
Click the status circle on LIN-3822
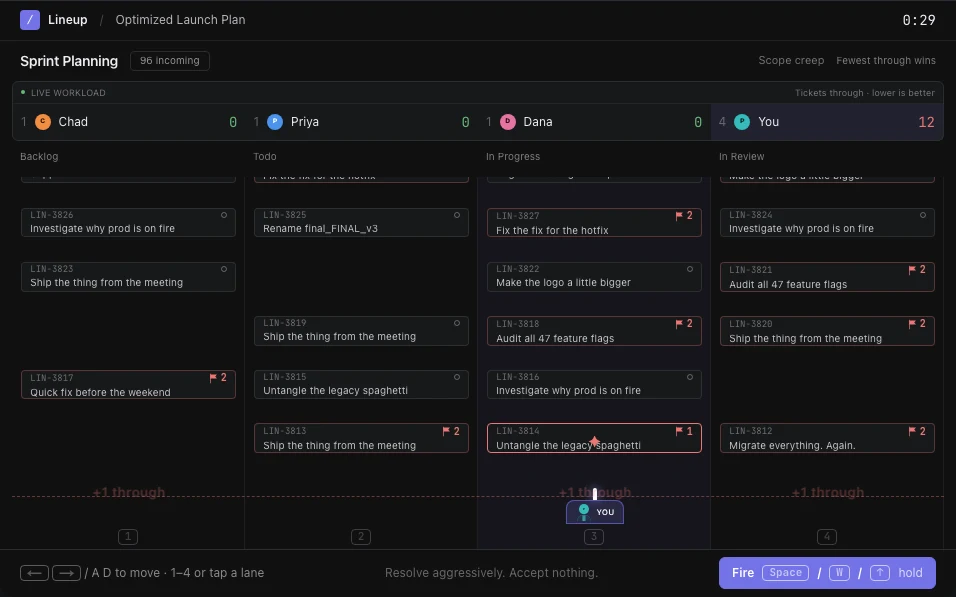690,269
